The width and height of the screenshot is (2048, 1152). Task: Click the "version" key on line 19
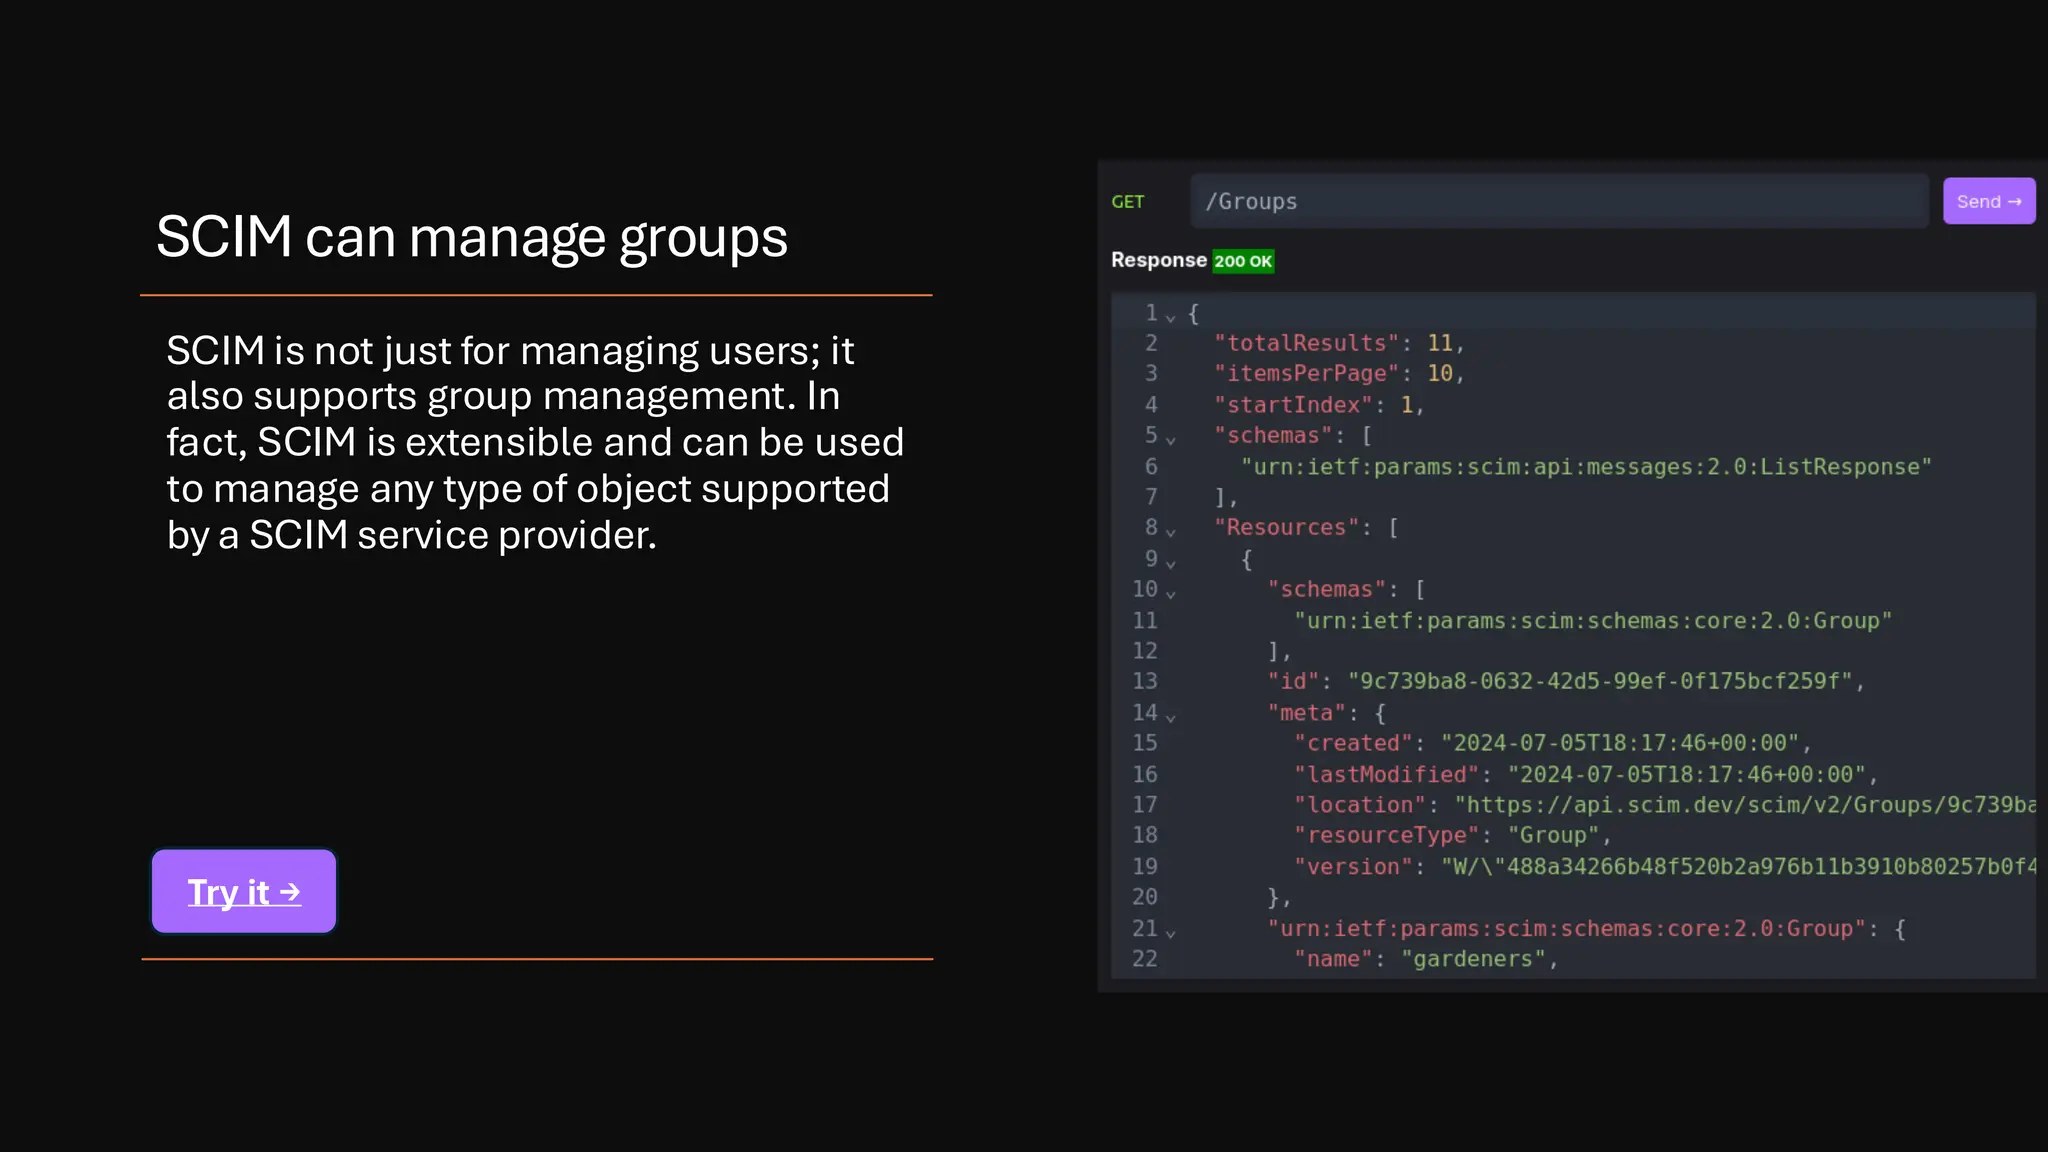[x=1353, y=867]
